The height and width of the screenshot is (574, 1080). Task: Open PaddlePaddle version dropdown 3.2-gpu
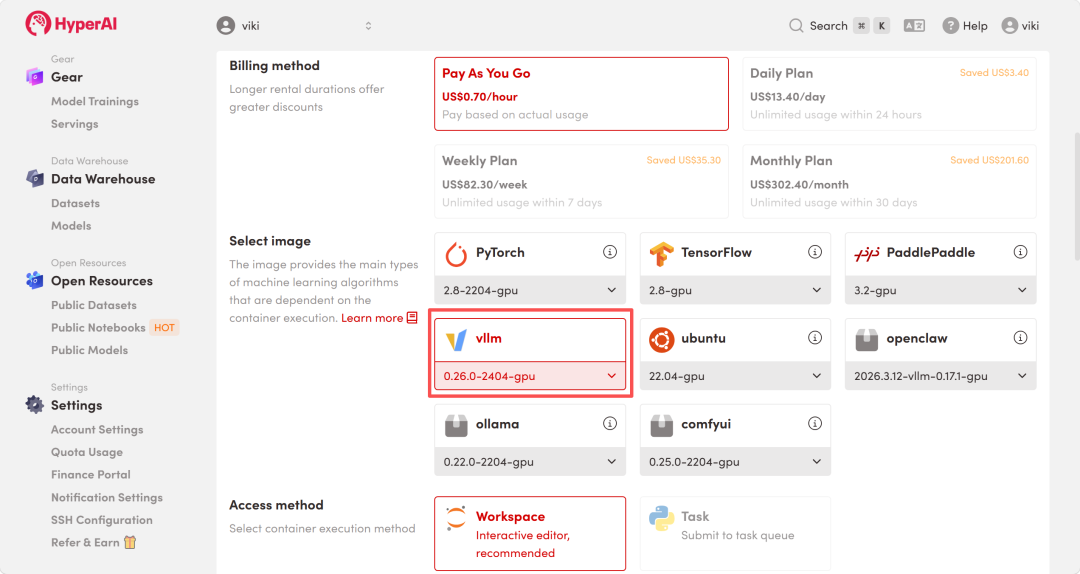(940, 290)
